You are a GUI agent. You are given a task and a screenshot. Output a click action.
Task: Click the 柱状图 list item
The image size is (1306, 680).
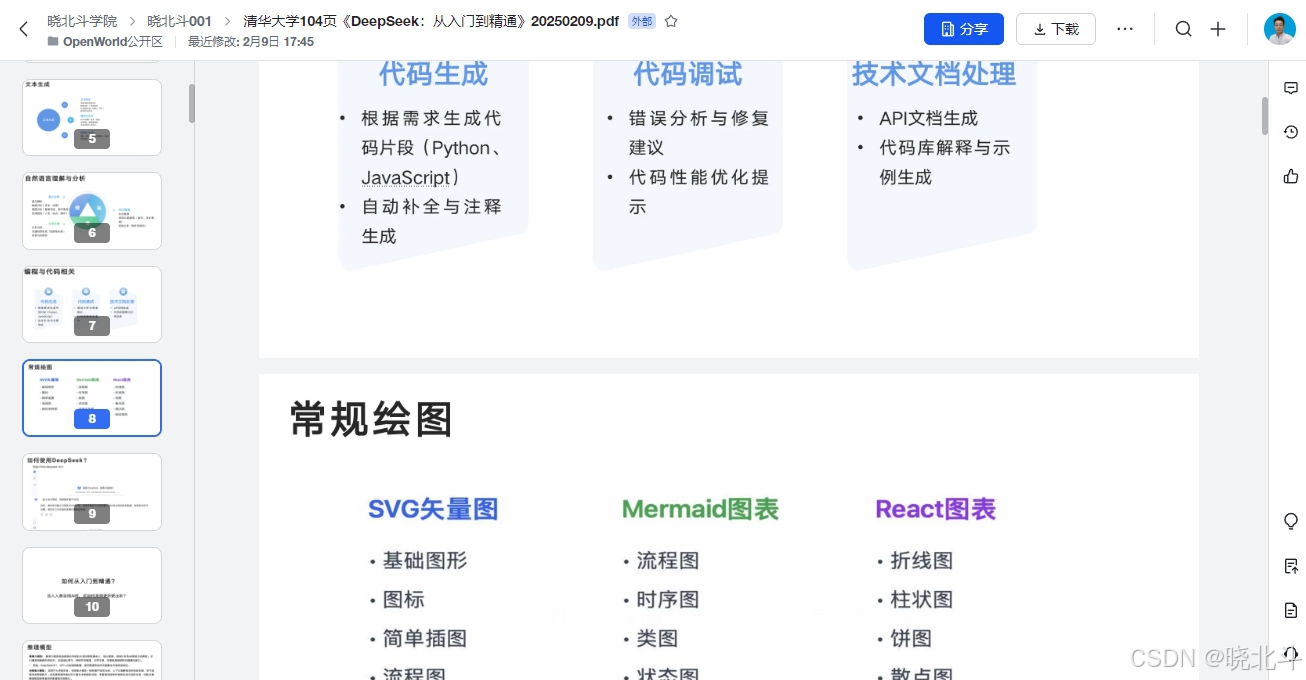(x=922, y=599)
